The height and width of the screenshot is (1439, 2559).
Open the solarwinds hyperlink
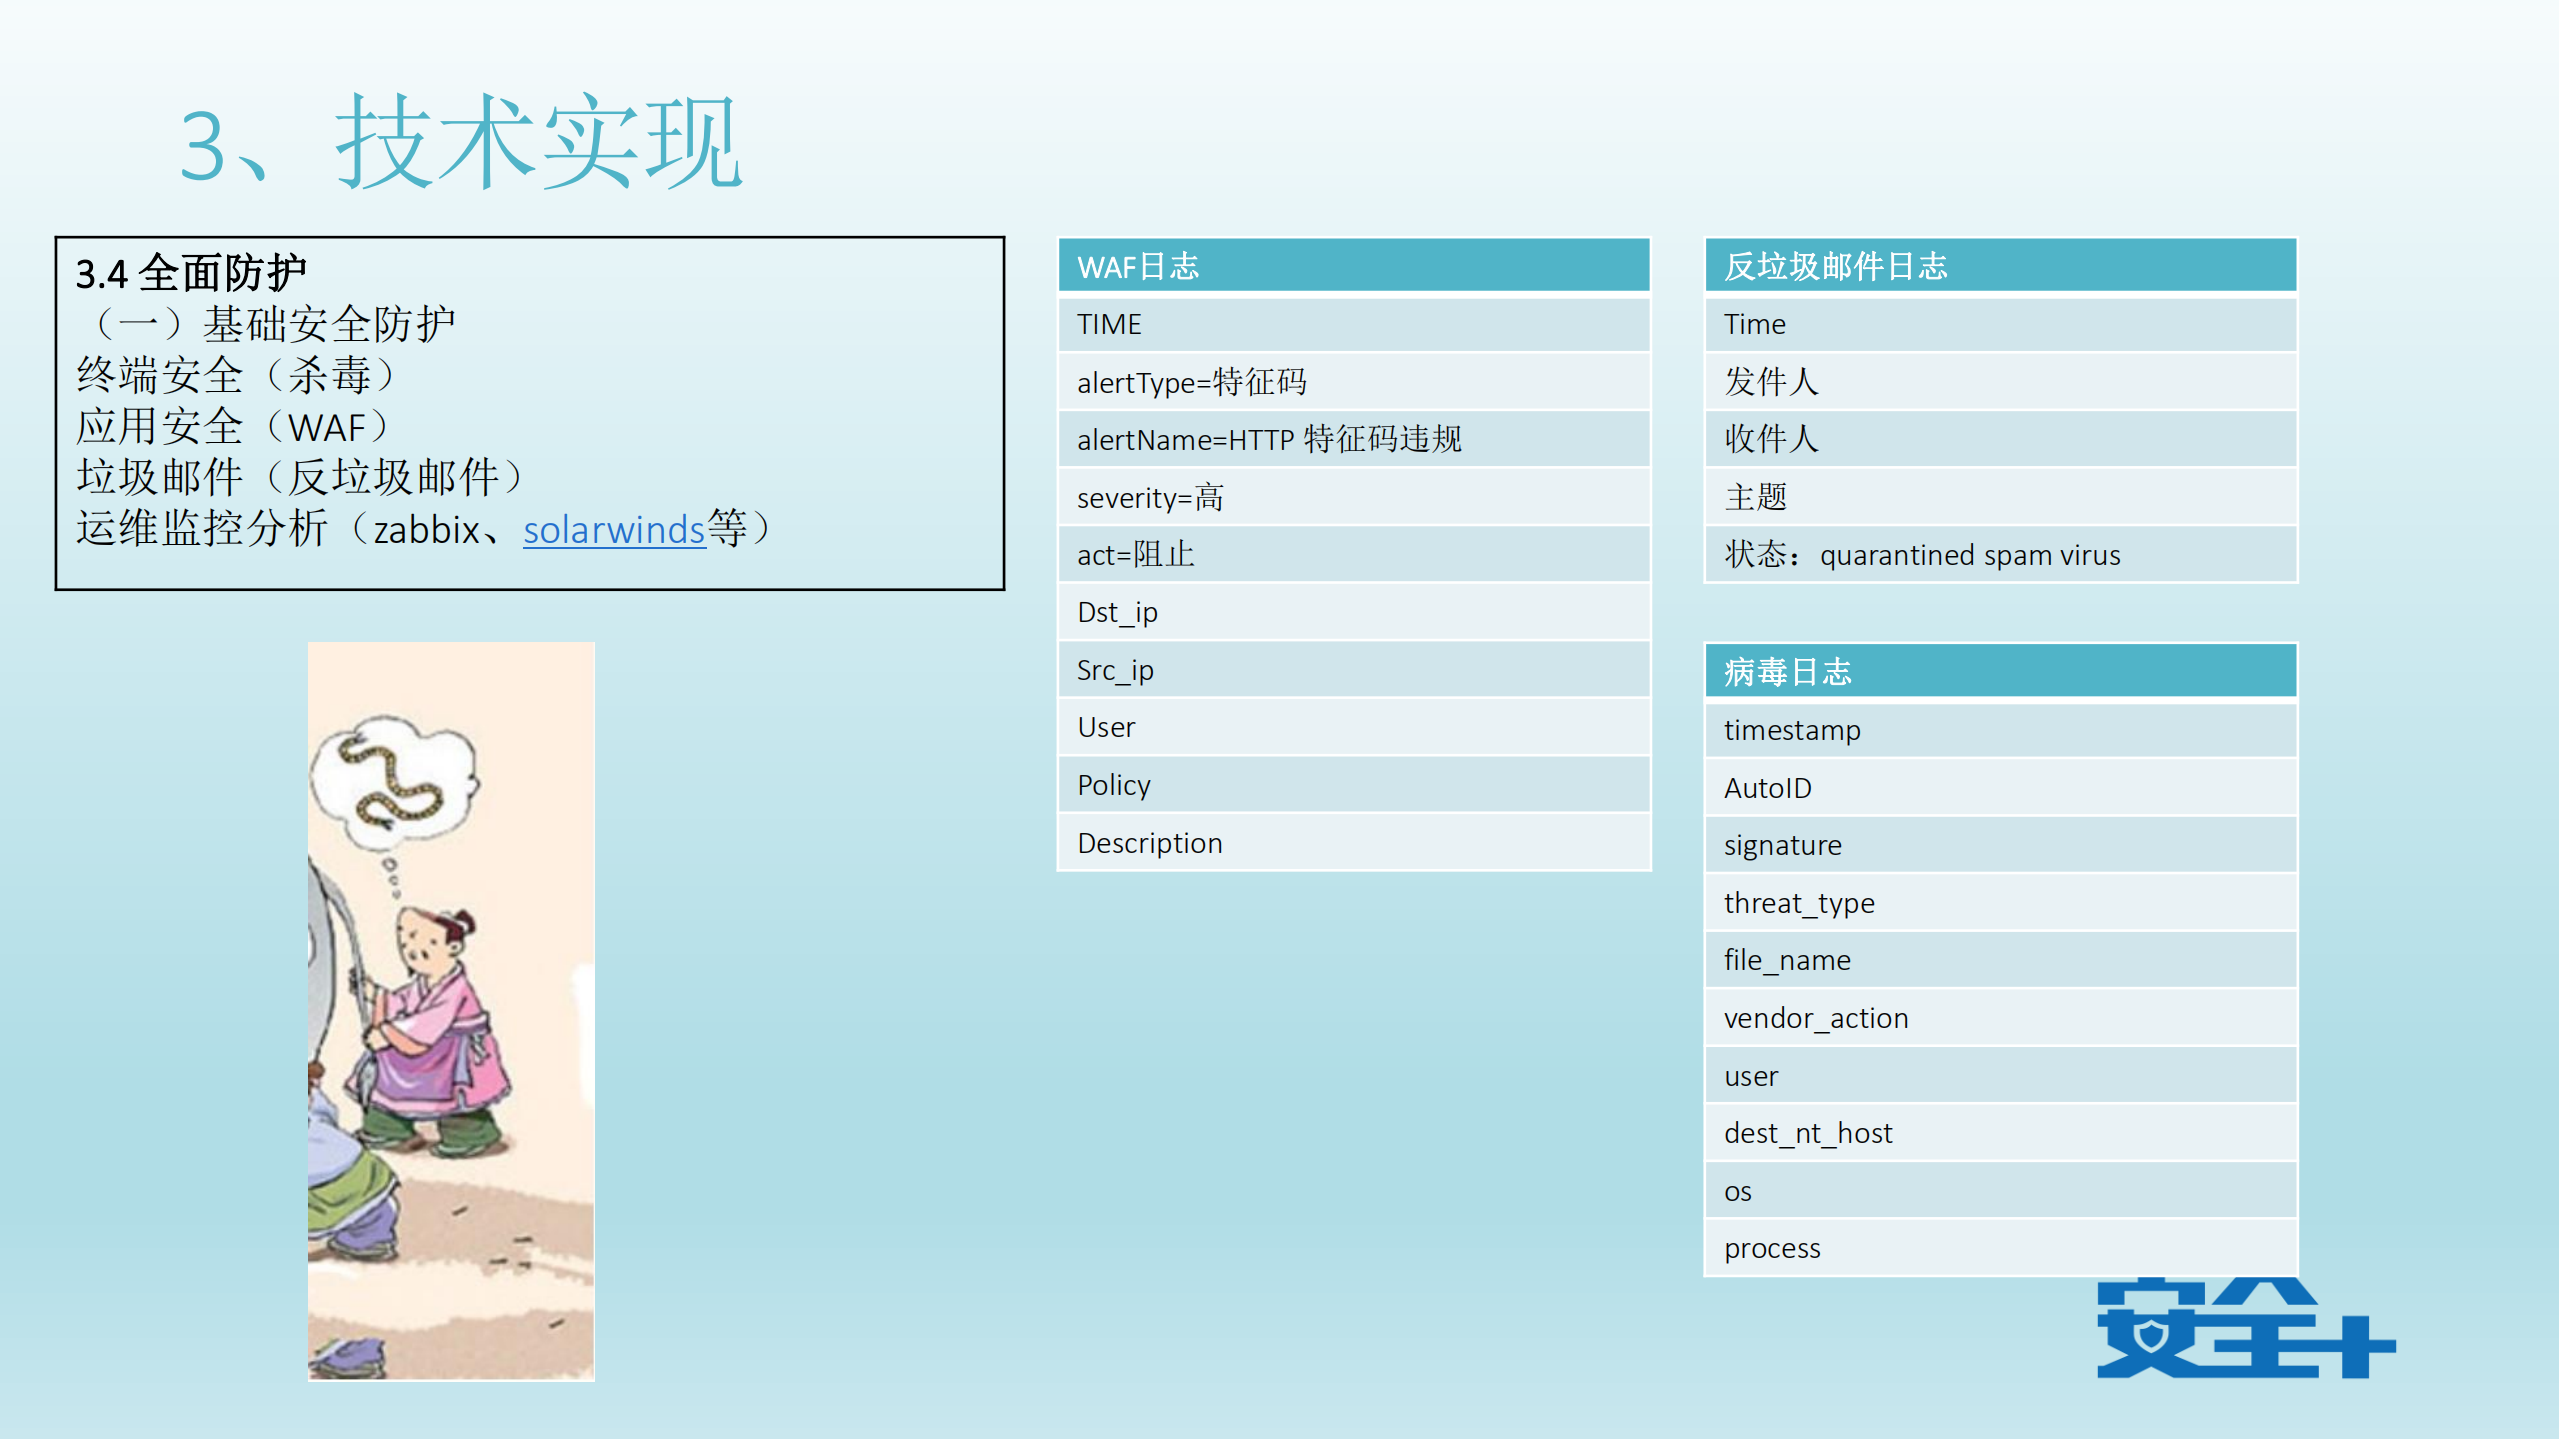coord(613,531)
